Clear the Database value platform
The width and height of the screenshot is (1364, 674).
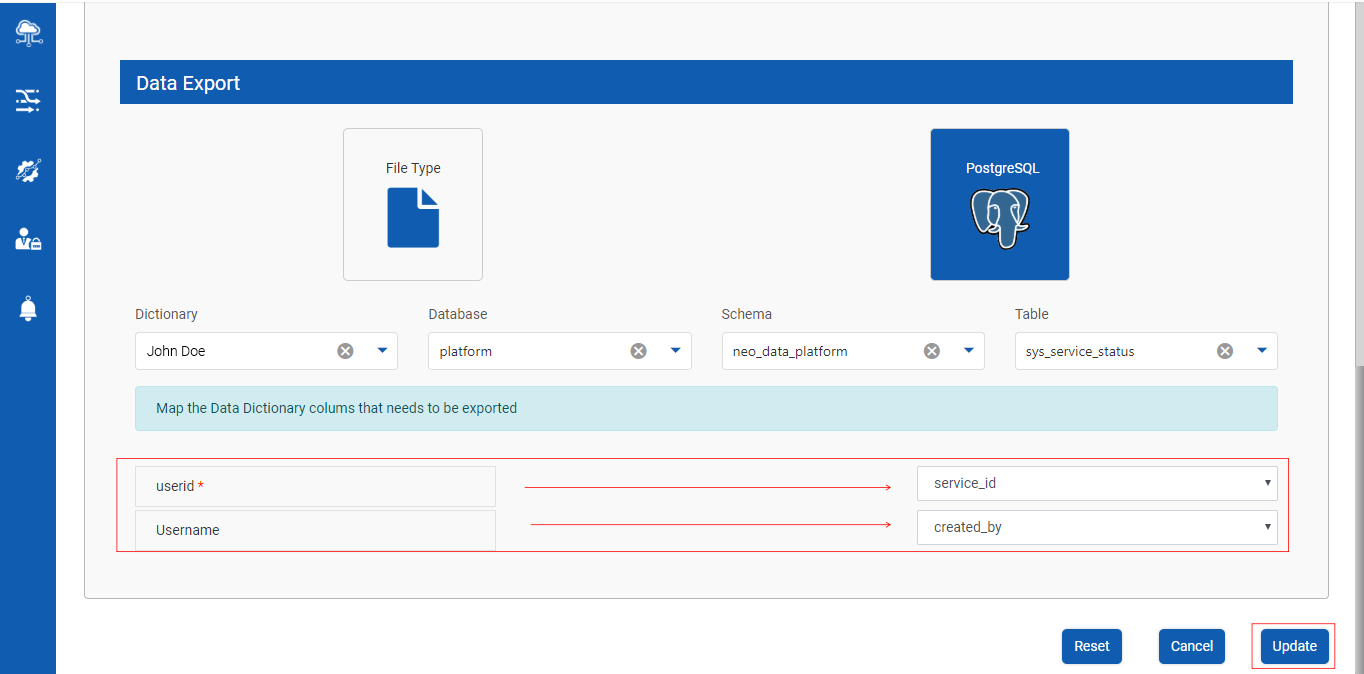(x=638, y=351)
